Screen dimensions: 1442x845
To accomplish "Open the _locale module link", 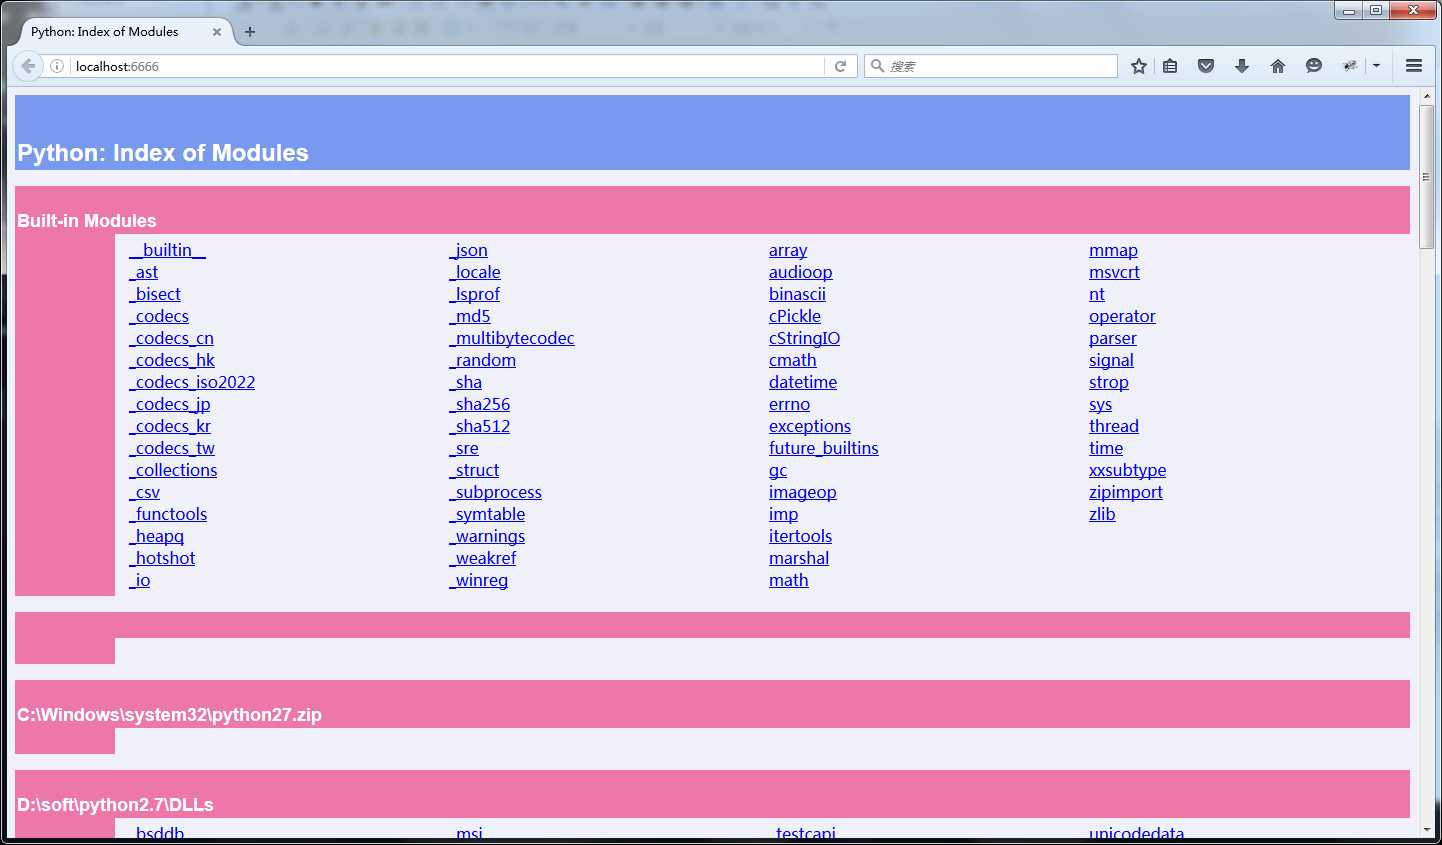I will (475, 272).
